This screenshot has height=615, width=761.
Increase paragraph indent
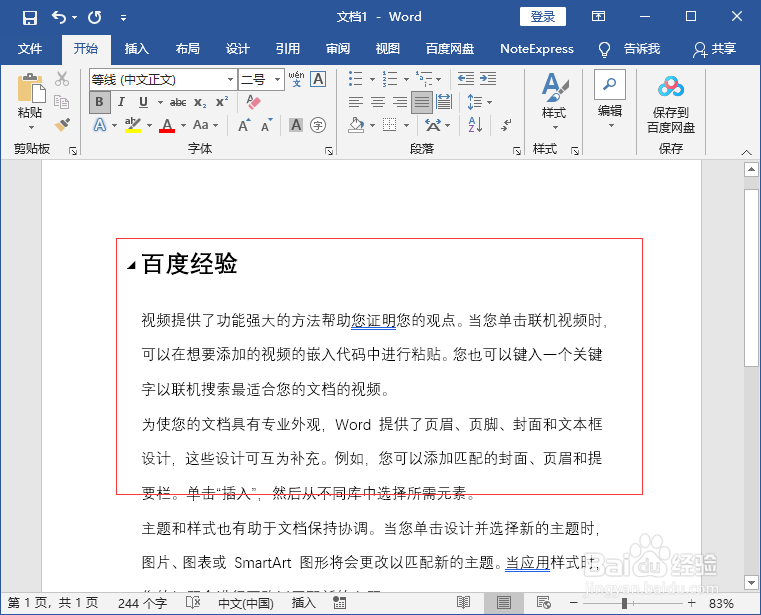click(x=488, y=79)
